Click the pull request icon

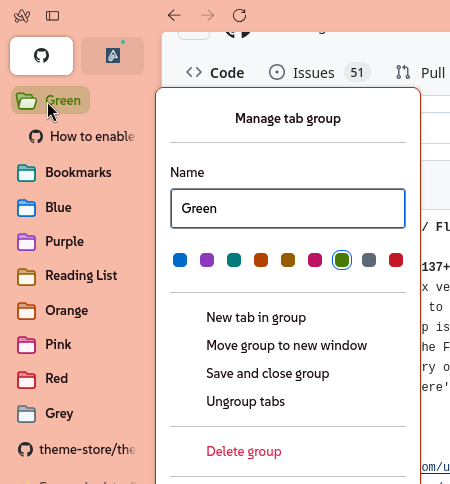[x=403, y=72]
